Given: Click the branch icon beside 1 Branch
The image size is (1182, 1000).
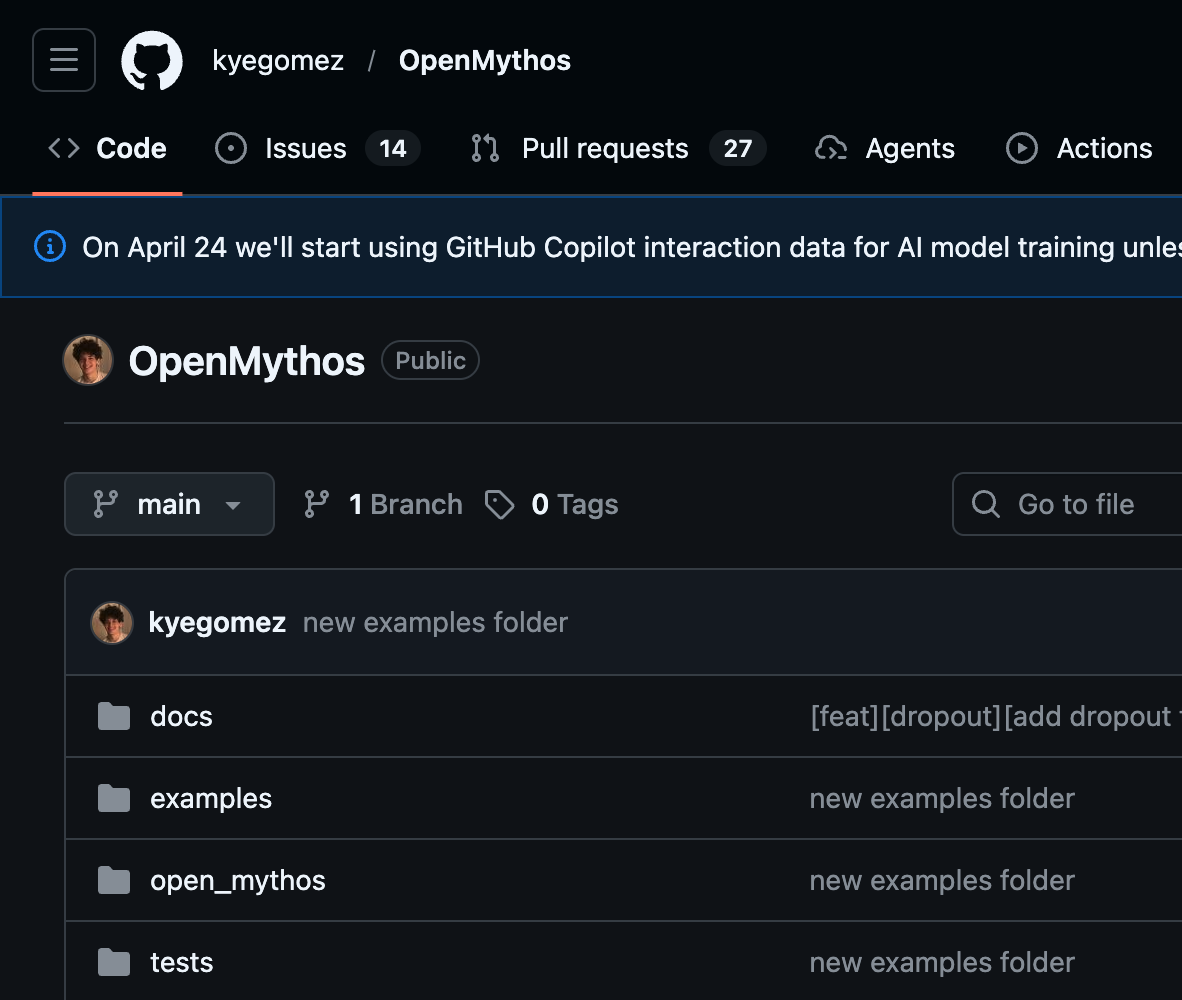Looking at the screenshot, I should (317, 504).
